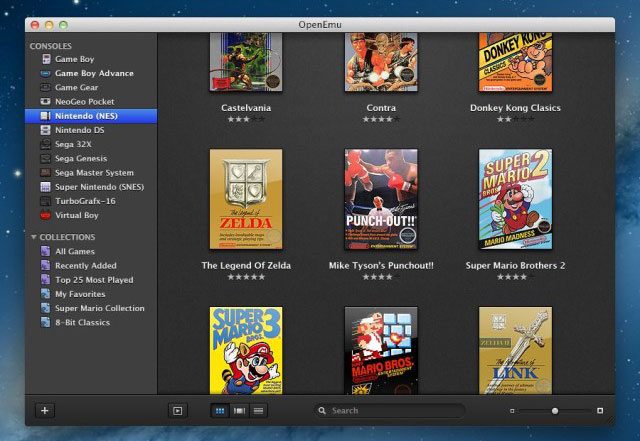Viewport: 640px width, 441px height.
Task: Click the Top 25 Most Played icon
Action: coord(46,280)
